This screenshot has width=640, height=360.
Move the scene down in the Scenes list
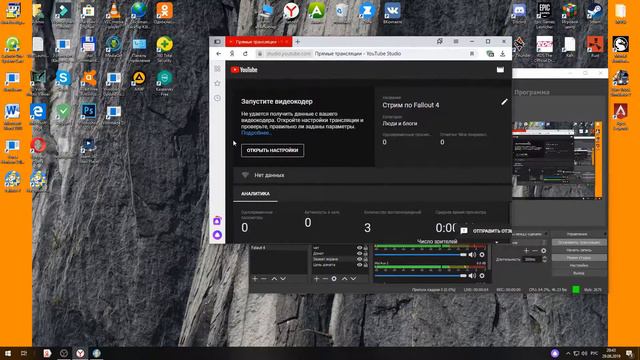pyautogui.click(x=283, y=279)
